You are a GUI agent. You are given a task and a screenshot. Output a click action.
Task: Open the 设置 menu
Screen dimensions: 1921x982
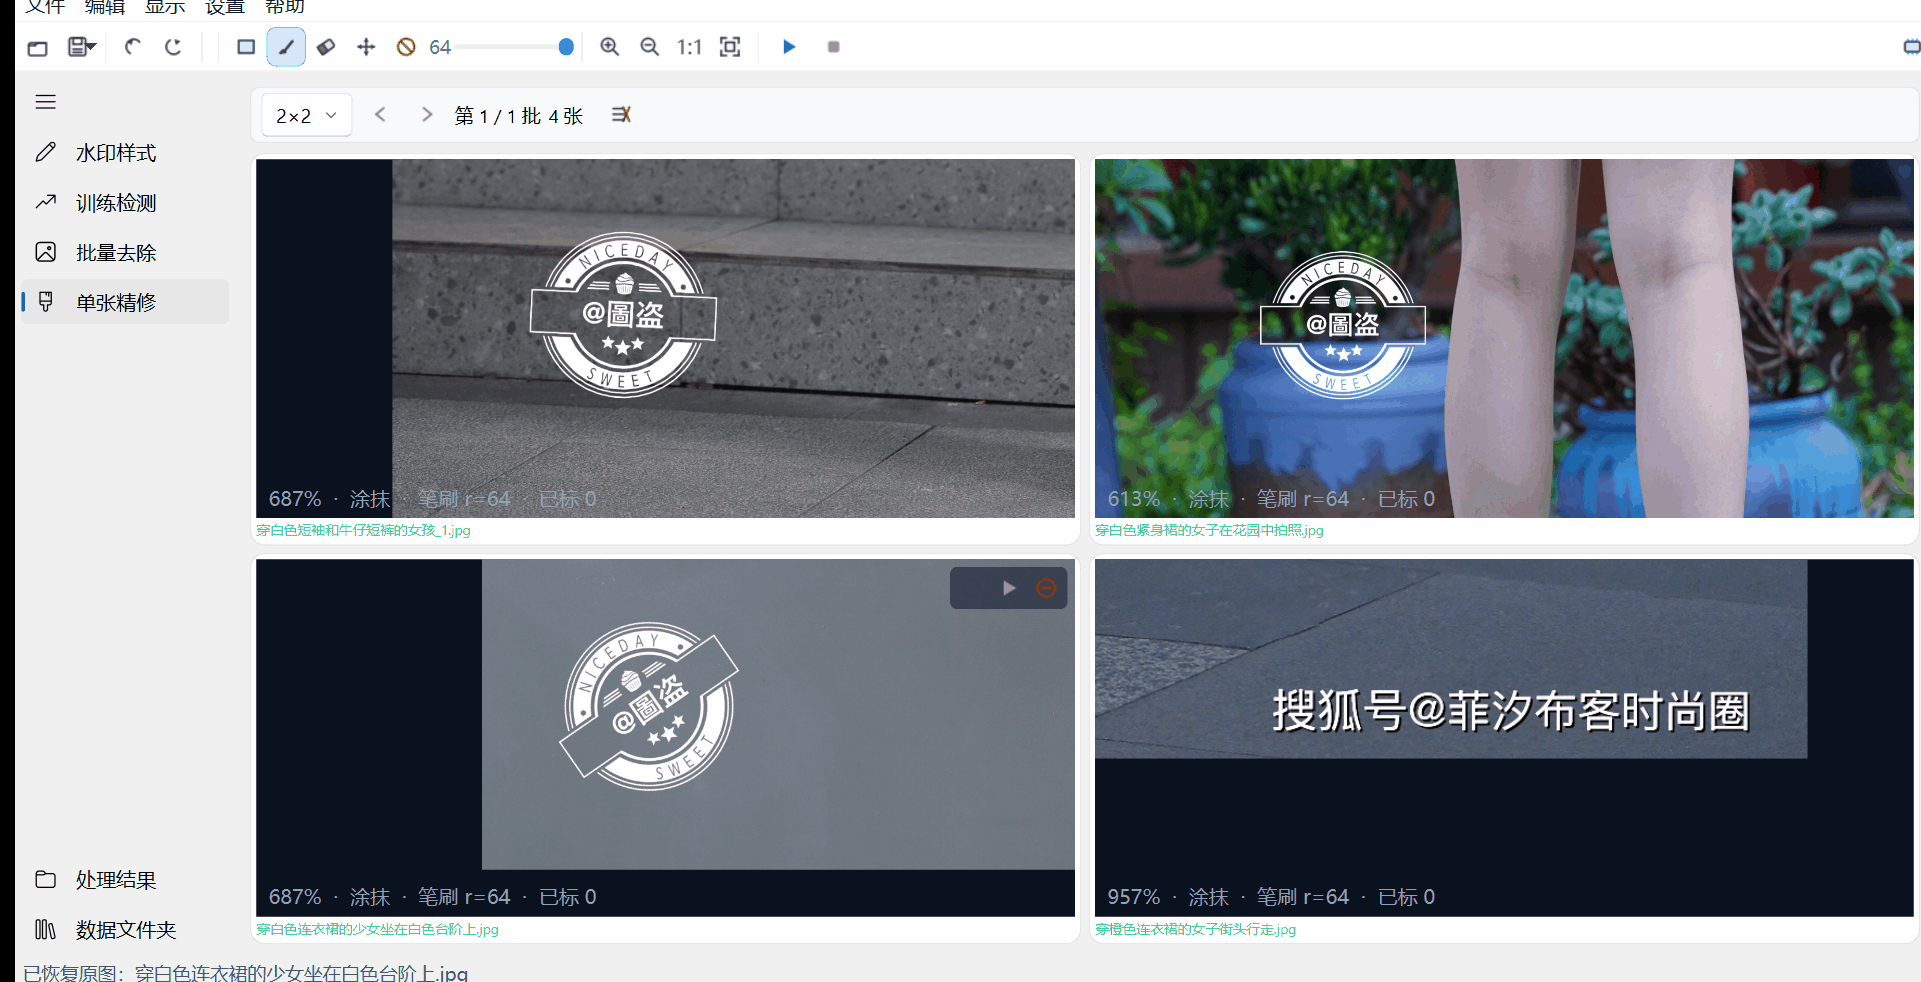click(225, 7)
